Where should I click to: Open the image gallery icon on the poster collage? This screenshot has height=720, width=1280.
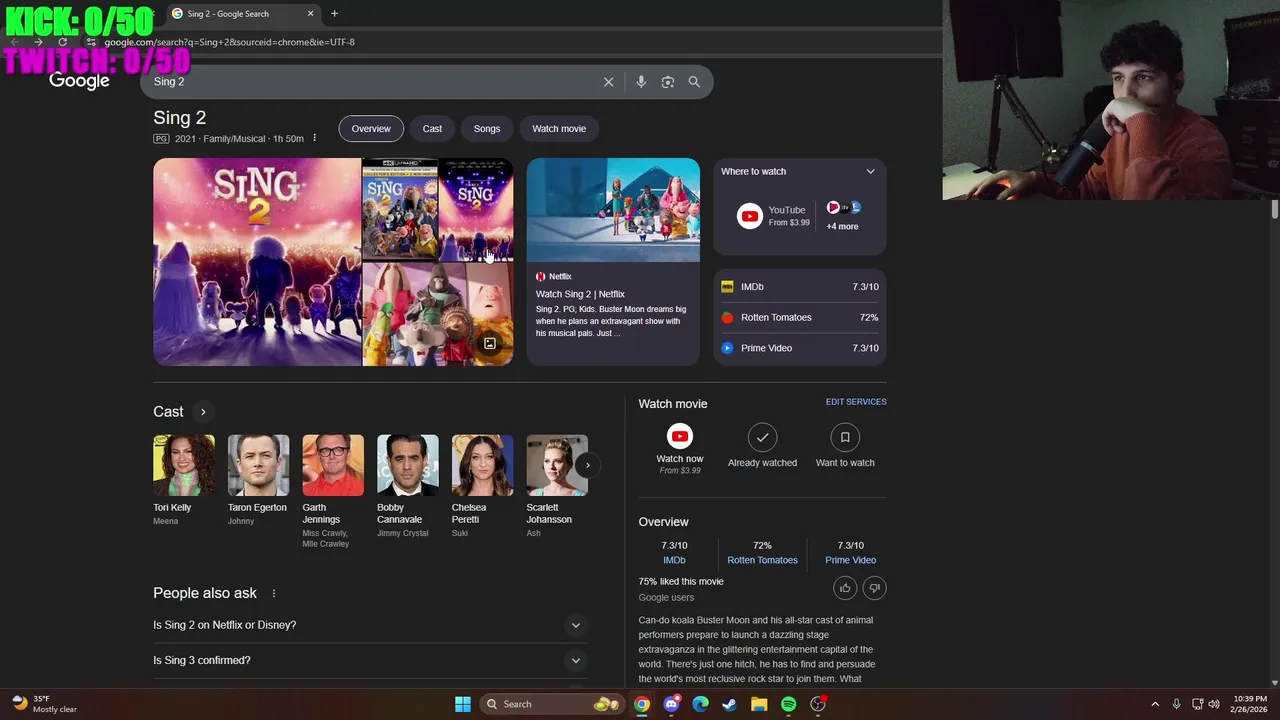(x=490, y=343)
